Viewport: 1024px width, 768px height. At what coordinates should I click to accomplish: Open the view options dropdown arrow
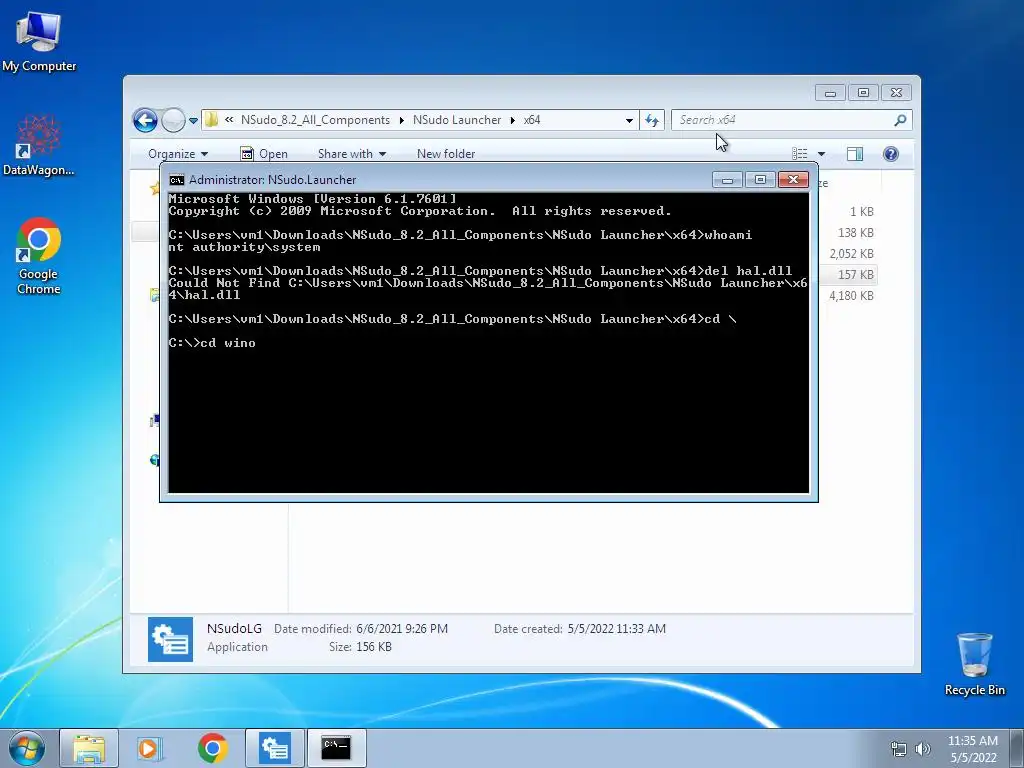[x=822, y=154]
